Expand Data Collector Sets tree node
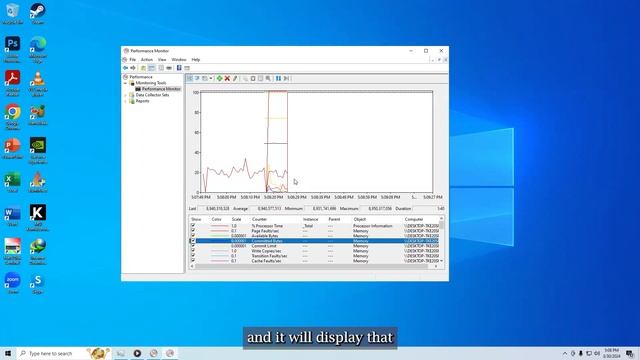640x360 pixels. (x=125, y=95)
